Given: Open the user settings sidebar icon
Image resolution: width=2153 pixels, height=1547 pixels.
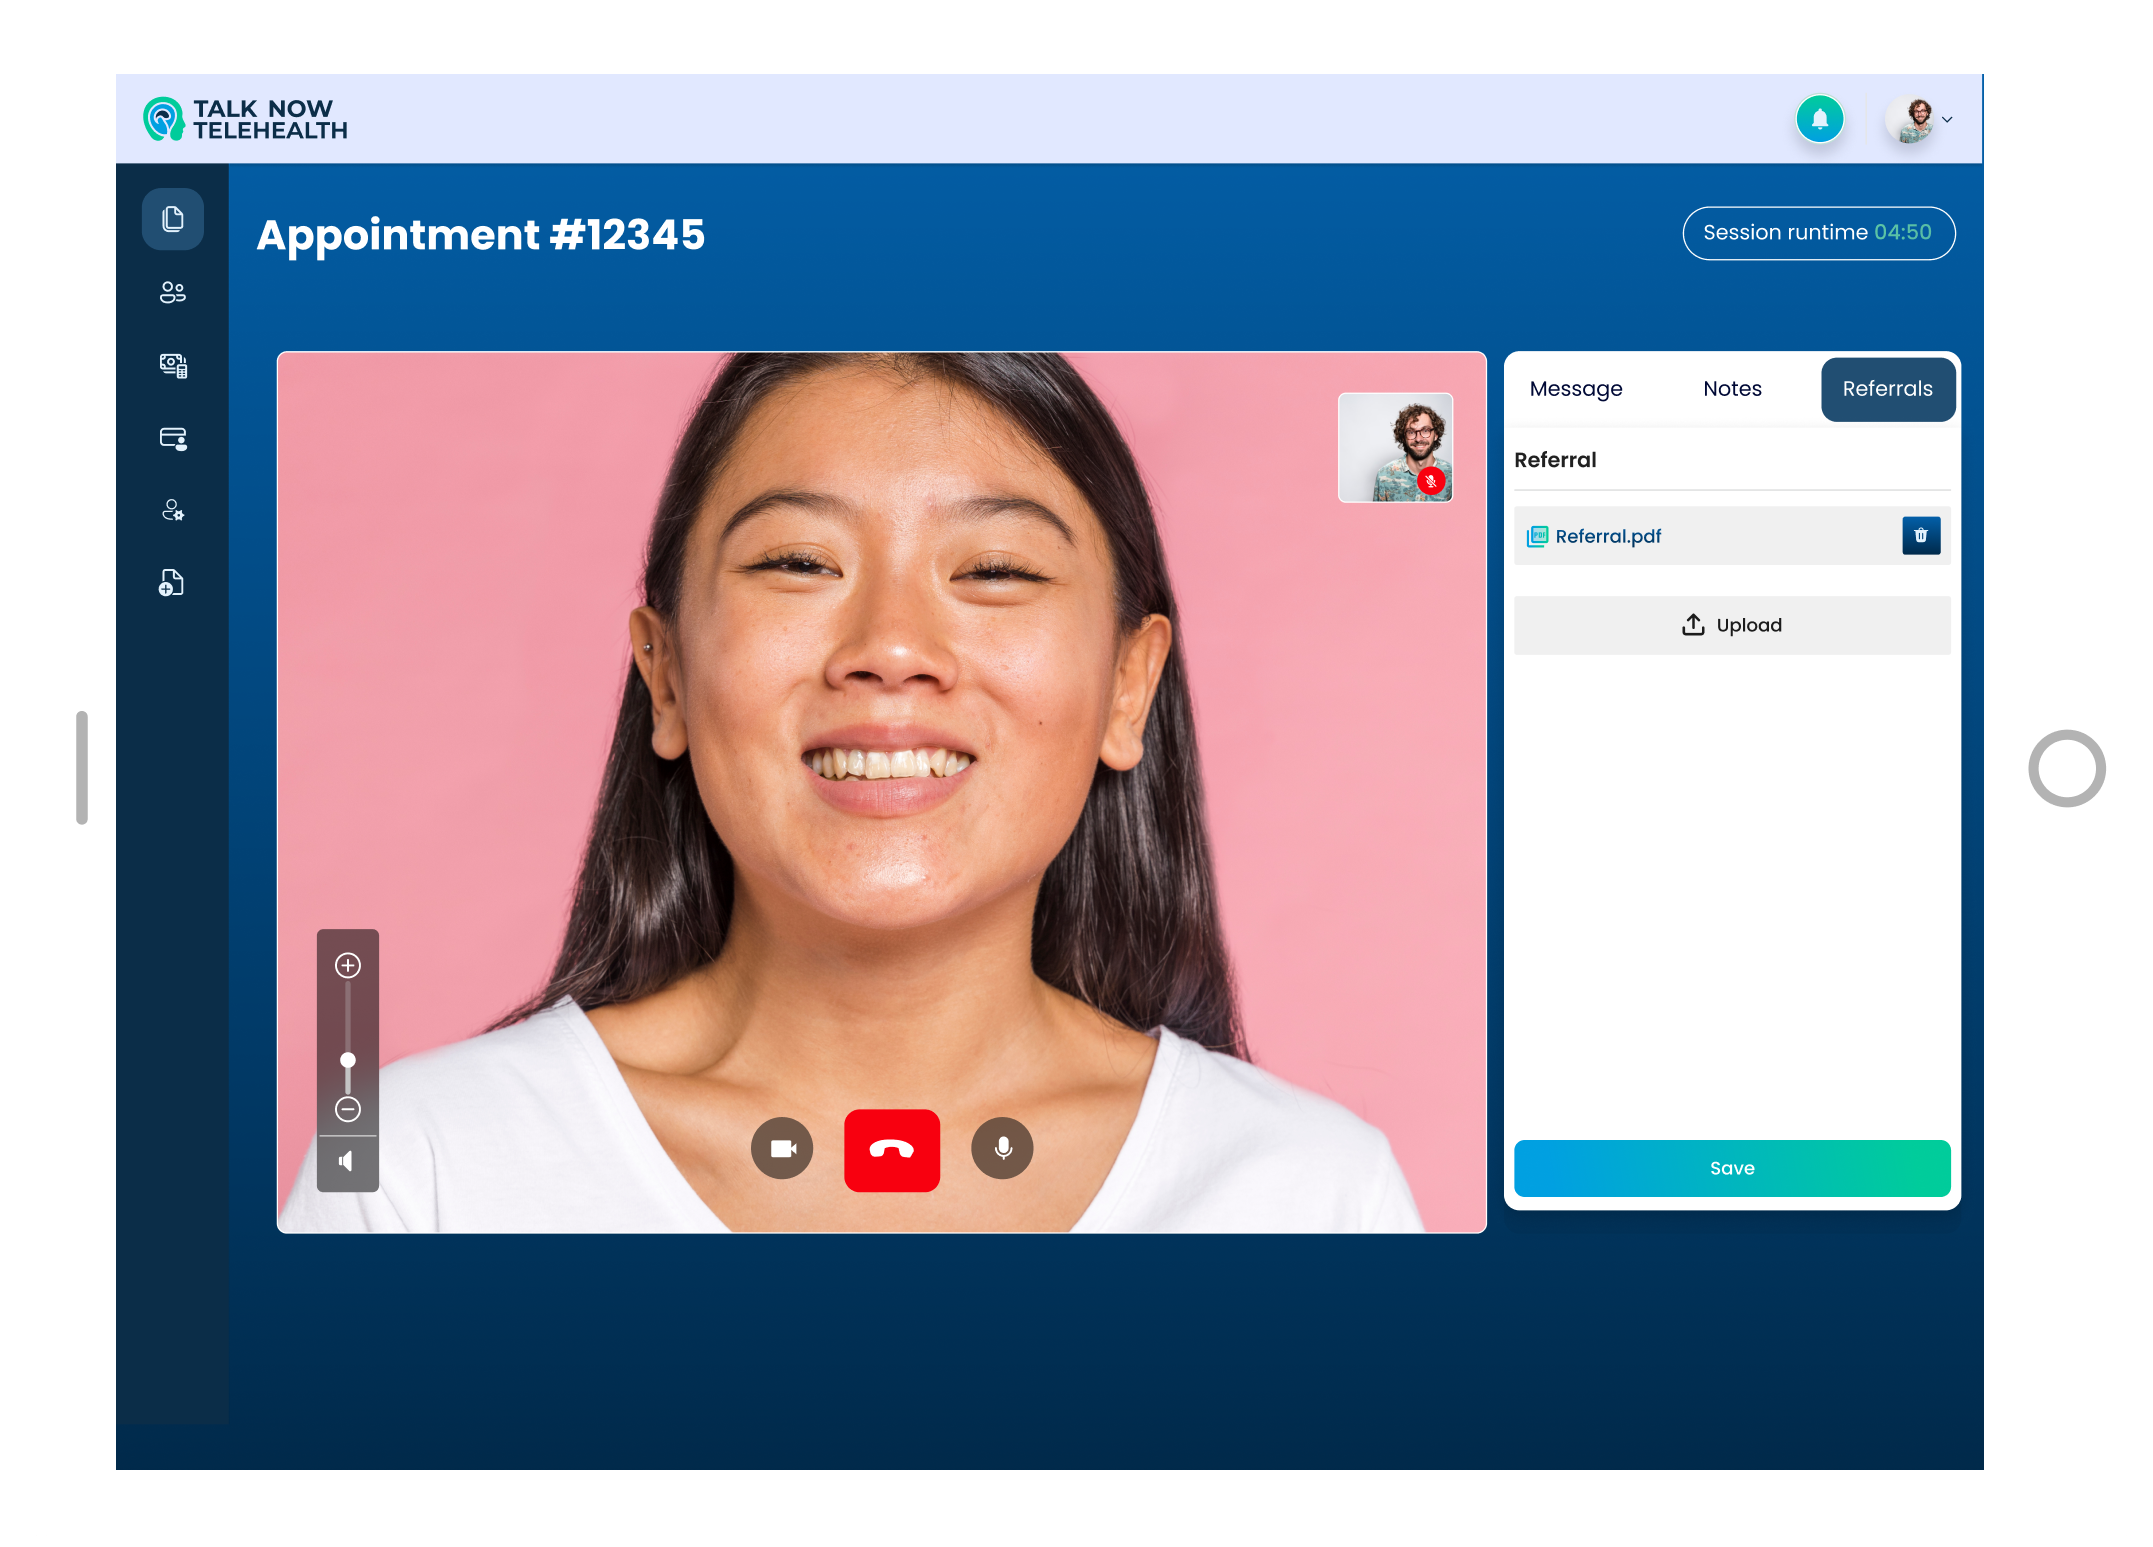Looking at the screenshot, I should (x=173, y=511).
